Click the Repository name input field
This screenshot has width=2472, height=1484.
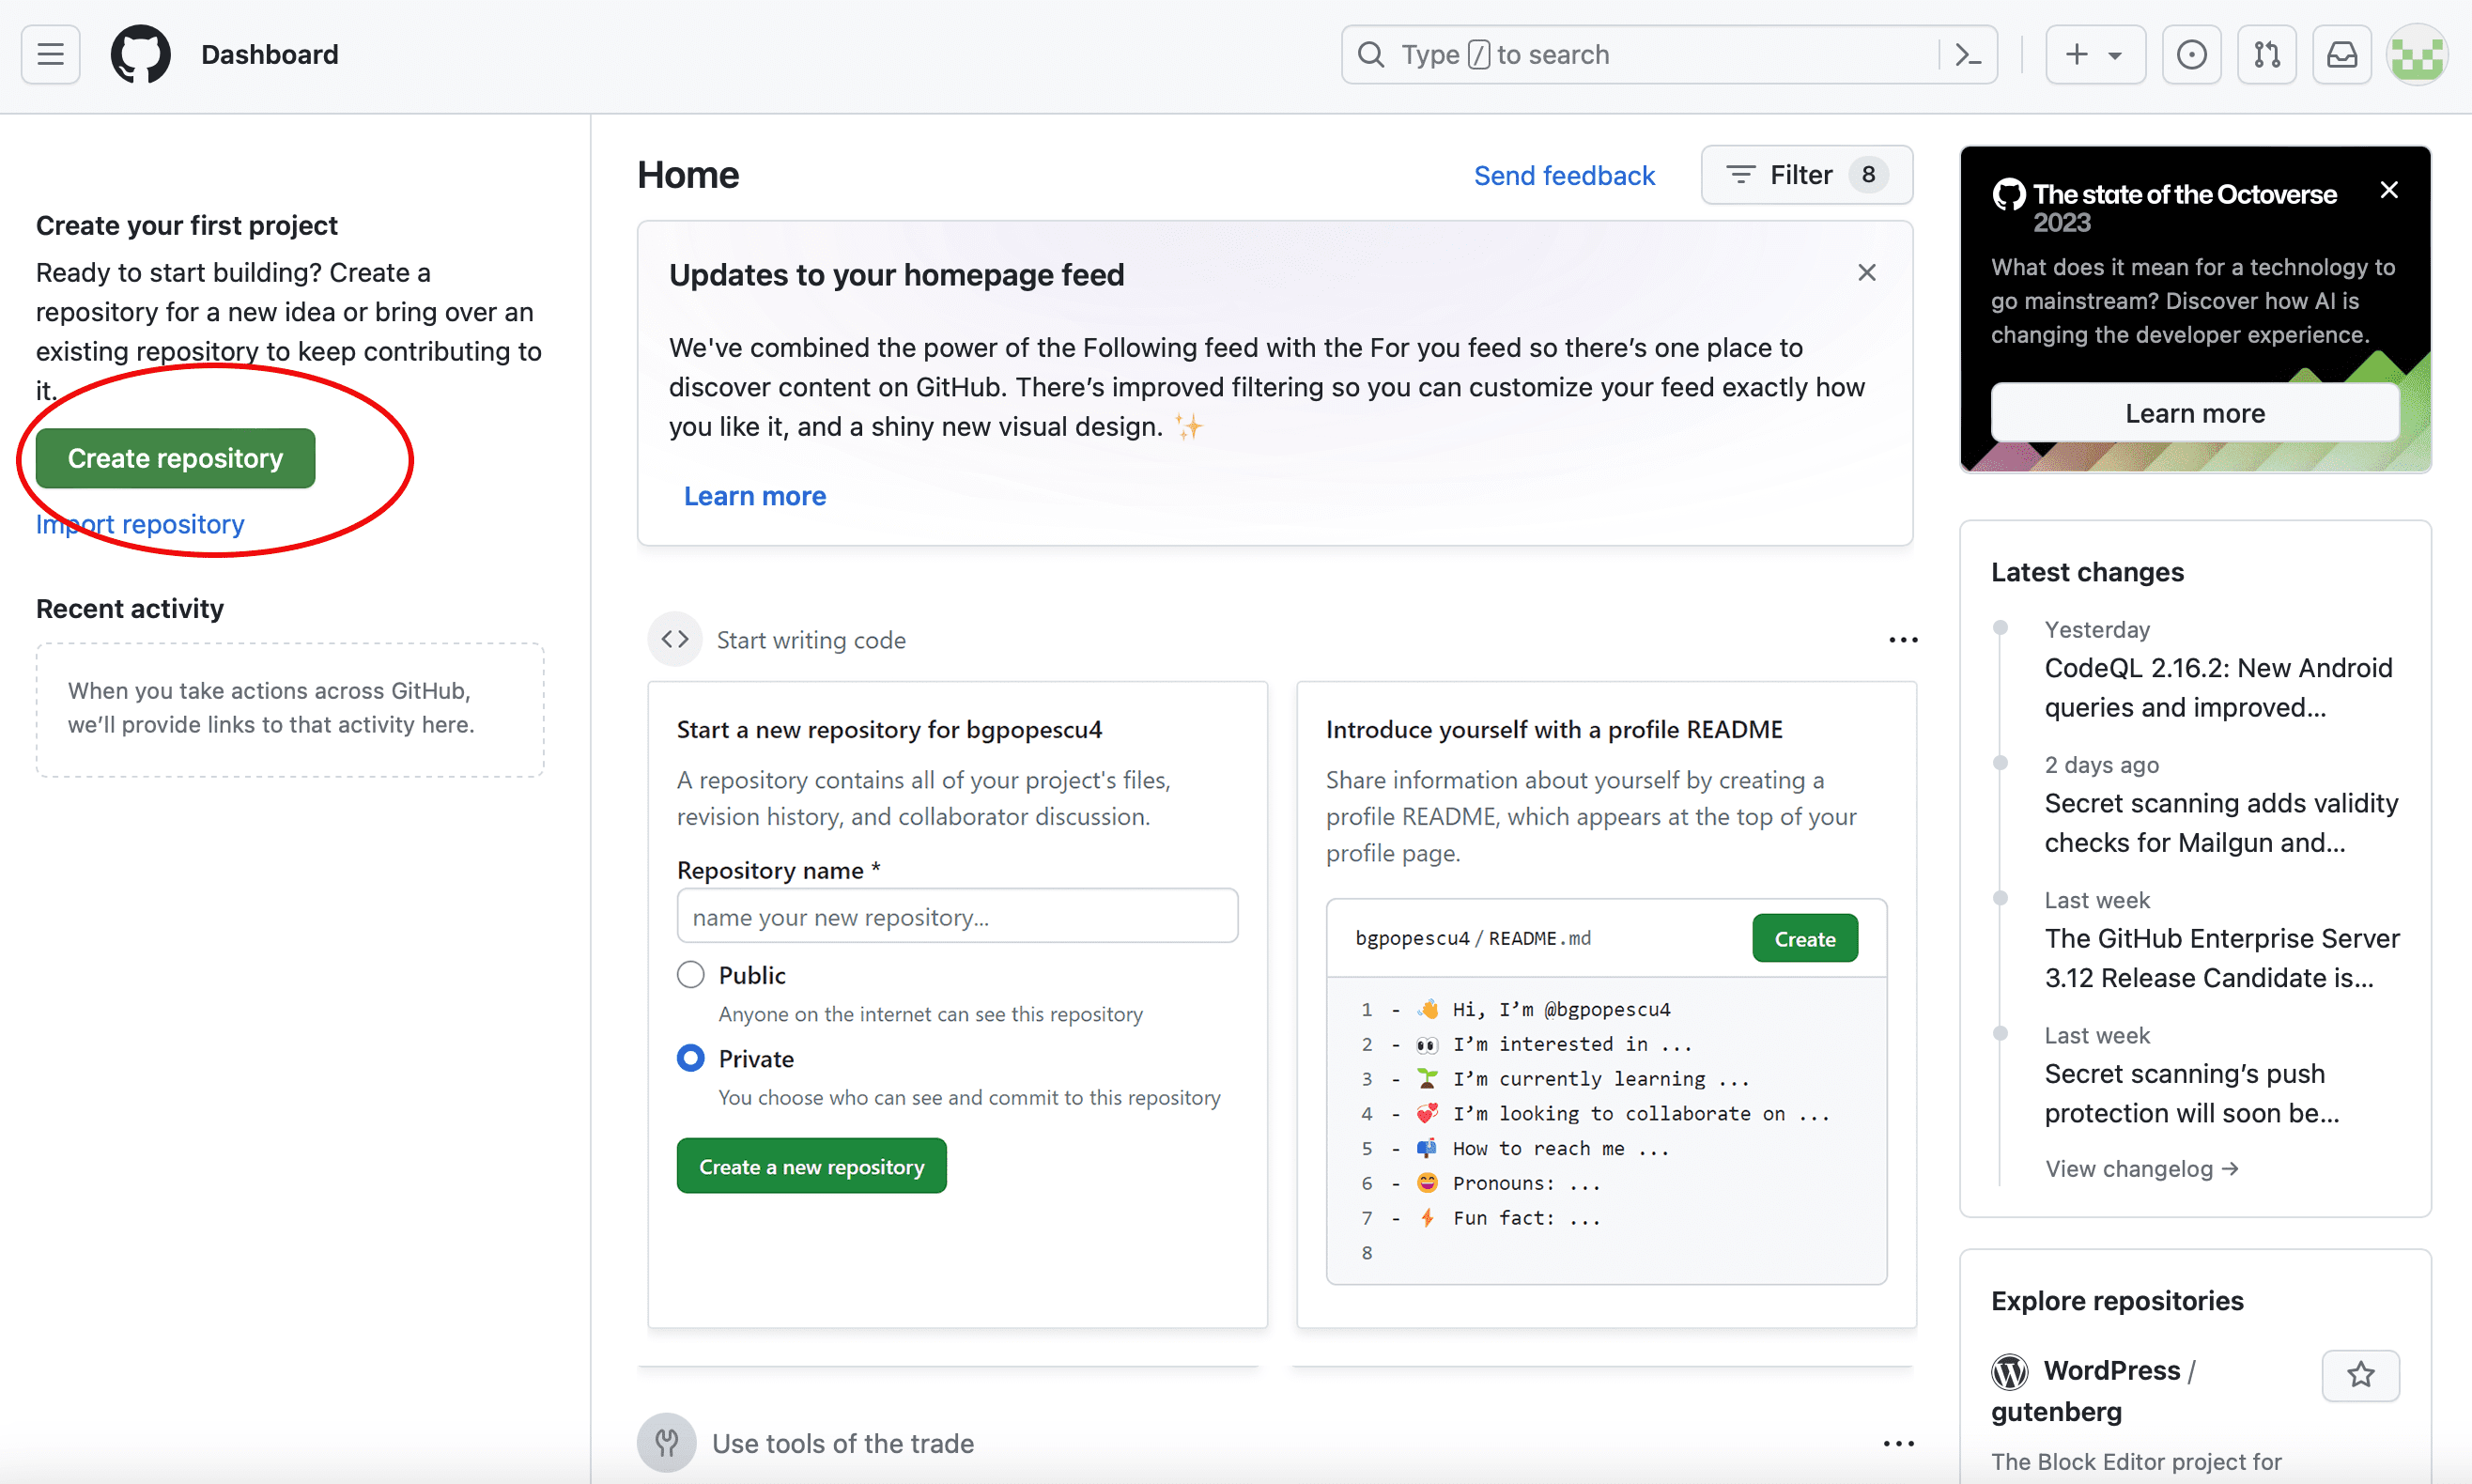click(956, 916)
